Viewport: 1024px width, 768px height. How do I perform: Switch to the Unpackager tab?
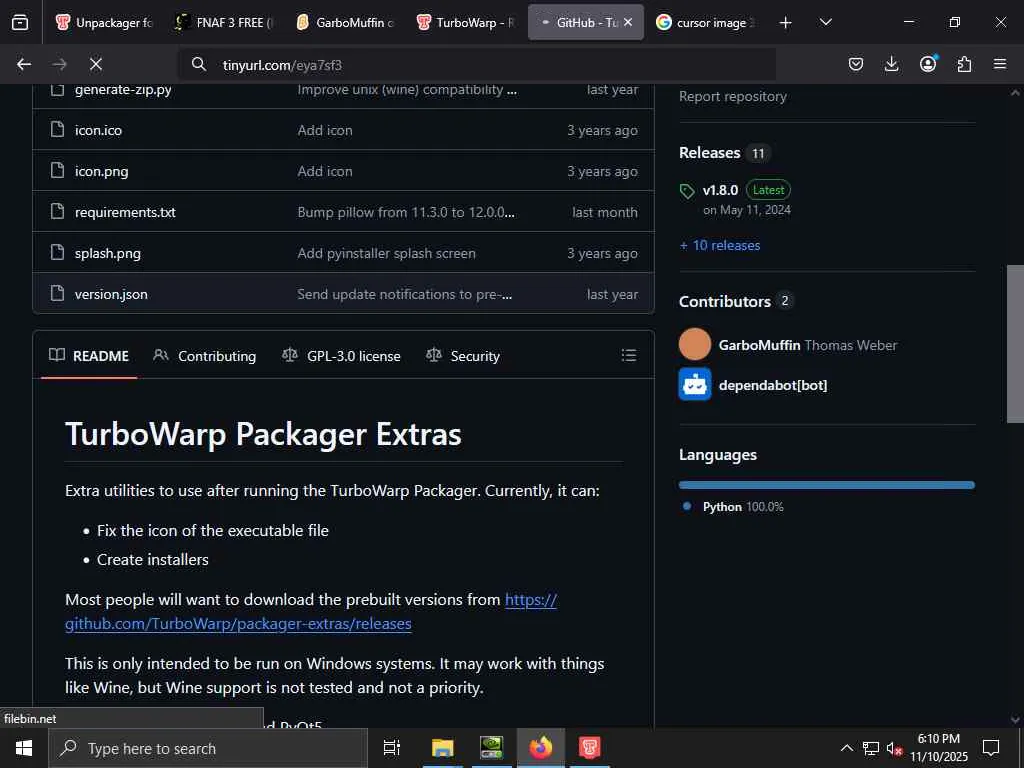[104, 23]
